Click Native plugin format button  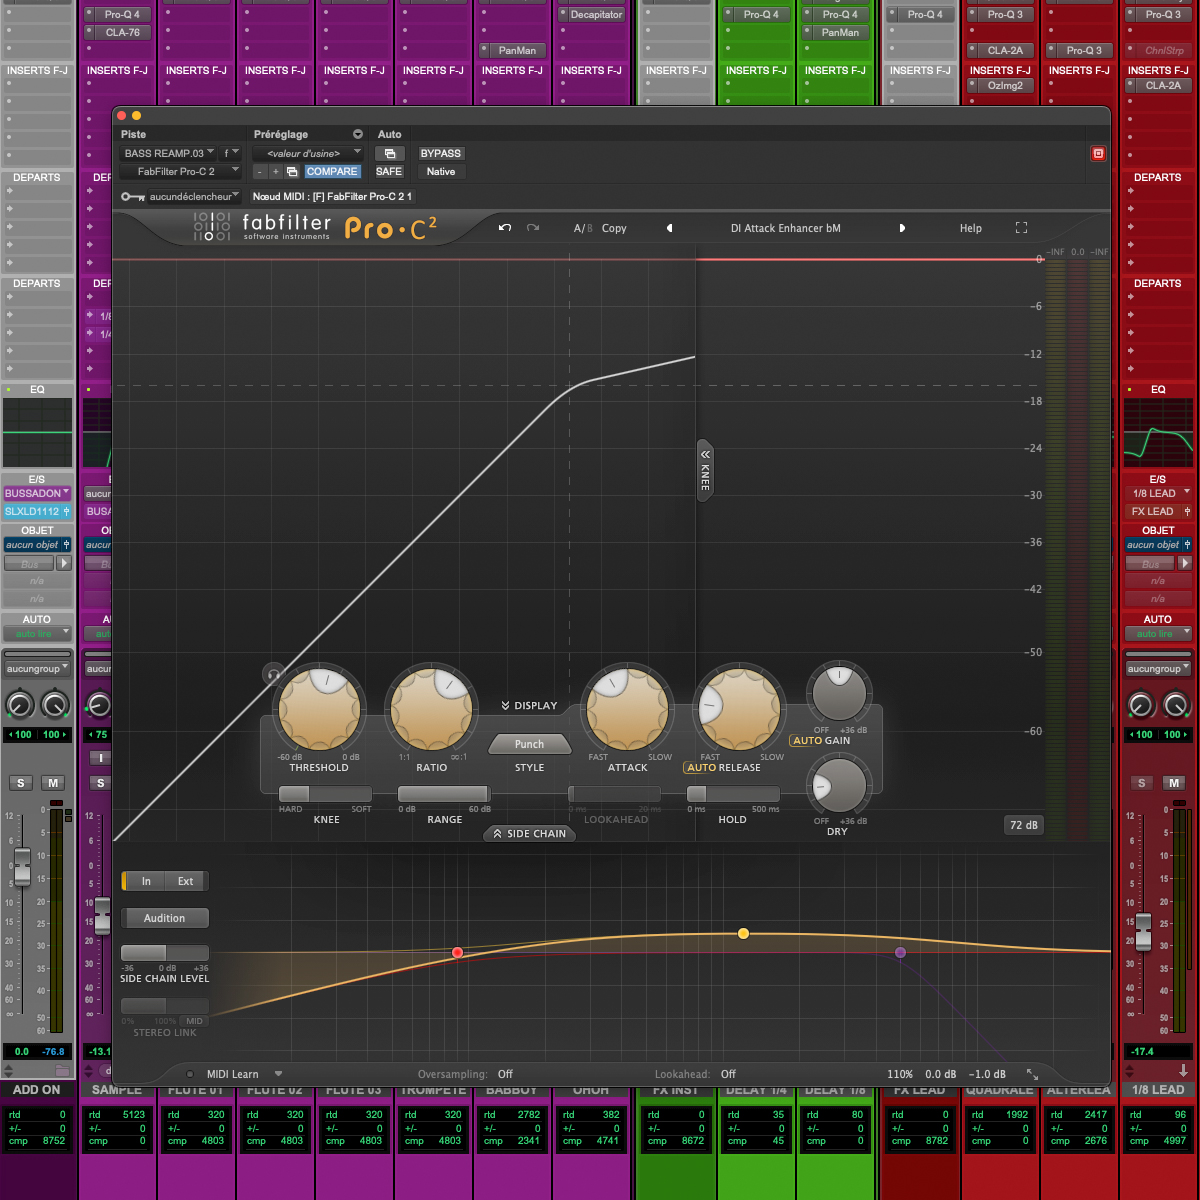pos(440,171)
